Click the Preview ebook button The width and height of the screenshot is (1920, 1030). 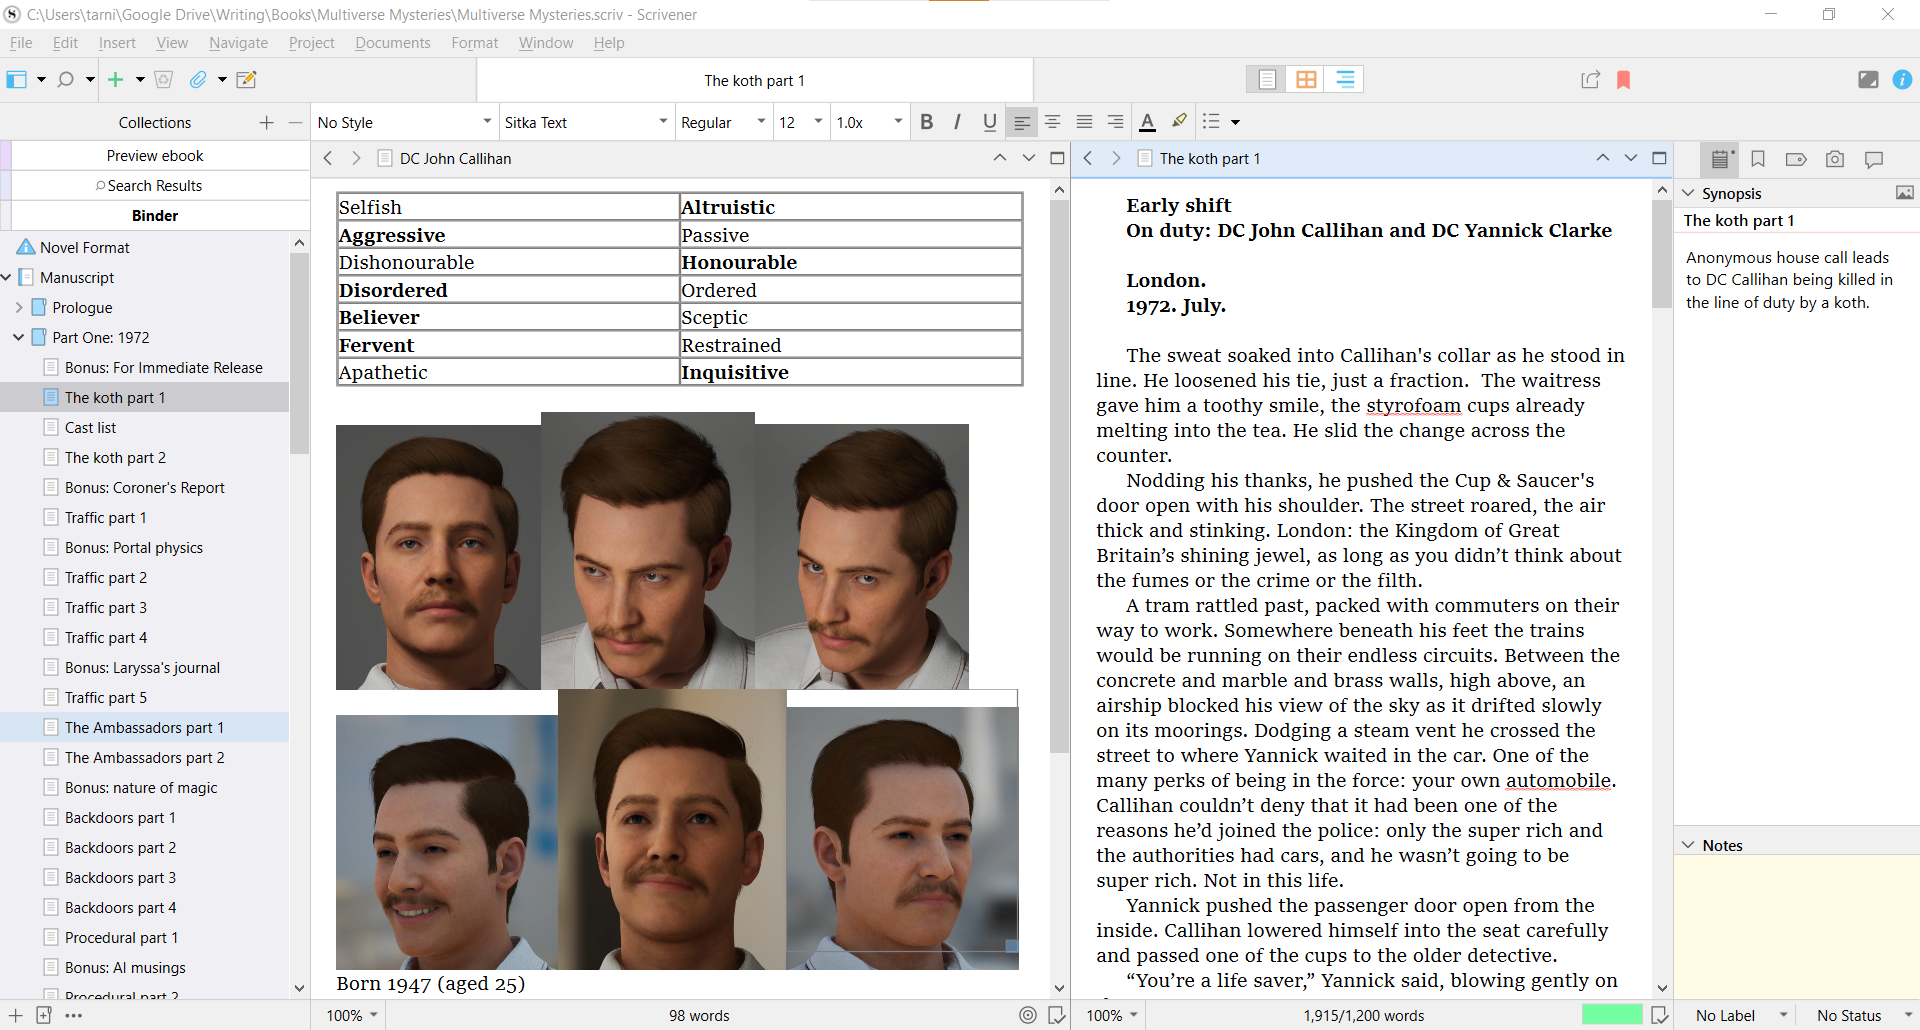[155, 155]
